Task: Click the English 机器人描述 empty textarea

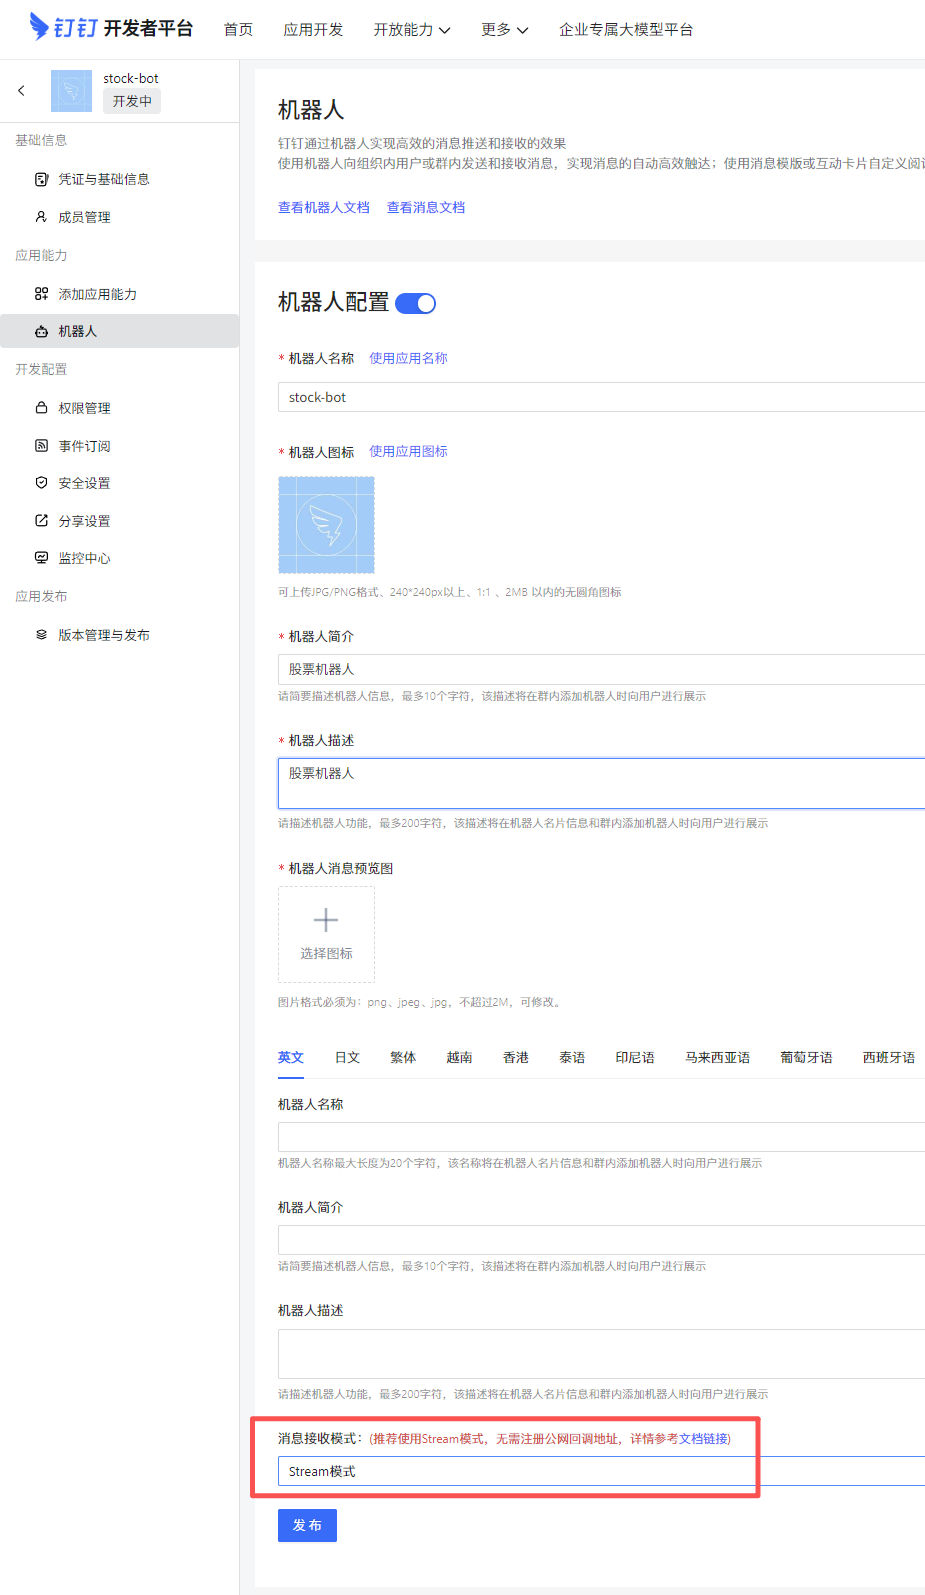Action: (601, 1354)
